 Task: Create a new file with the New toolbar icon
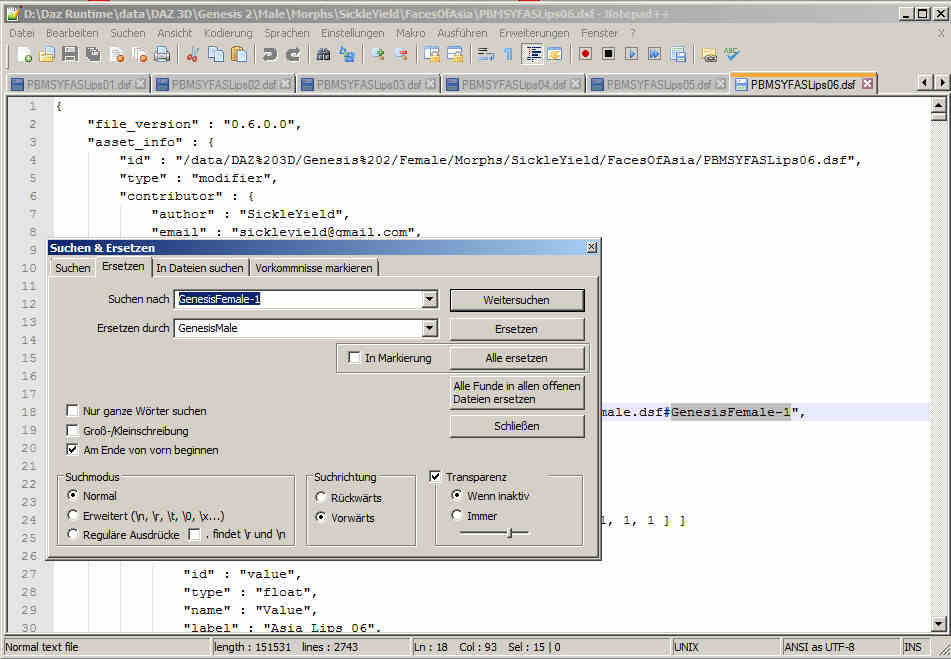point(25,55)
